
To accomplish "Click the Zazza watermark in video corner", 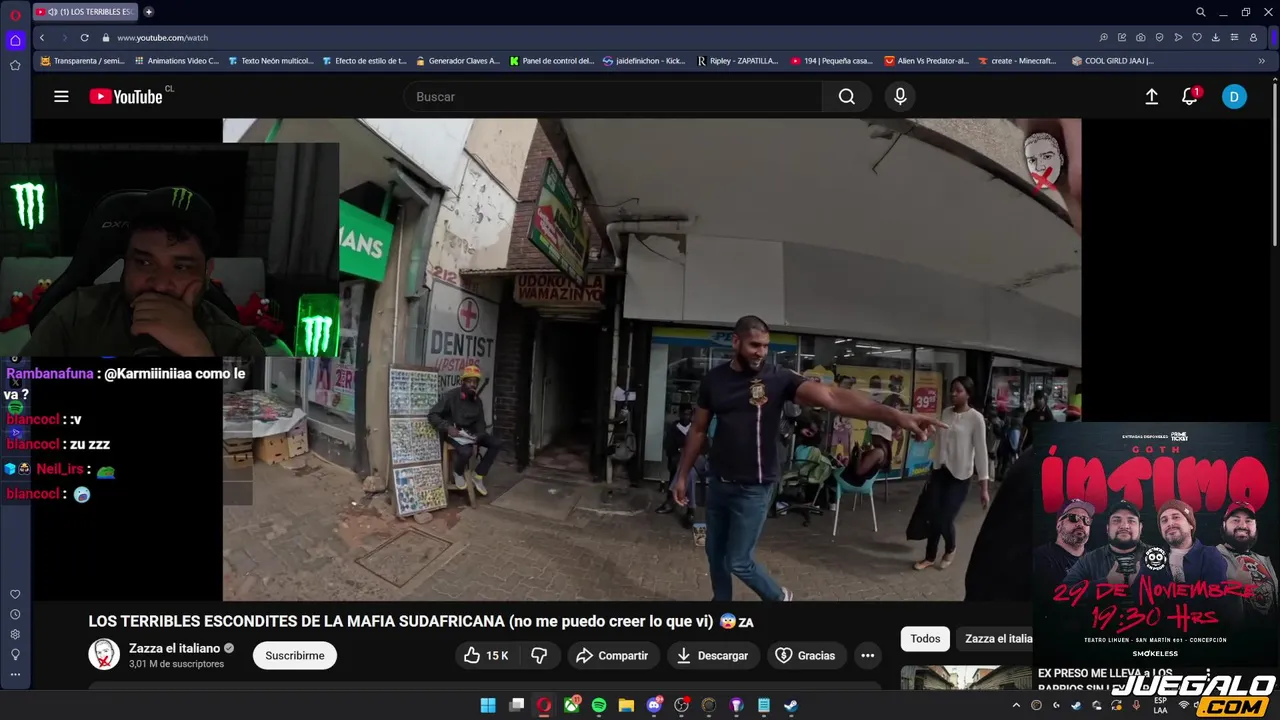I will tap(1043, 160).
